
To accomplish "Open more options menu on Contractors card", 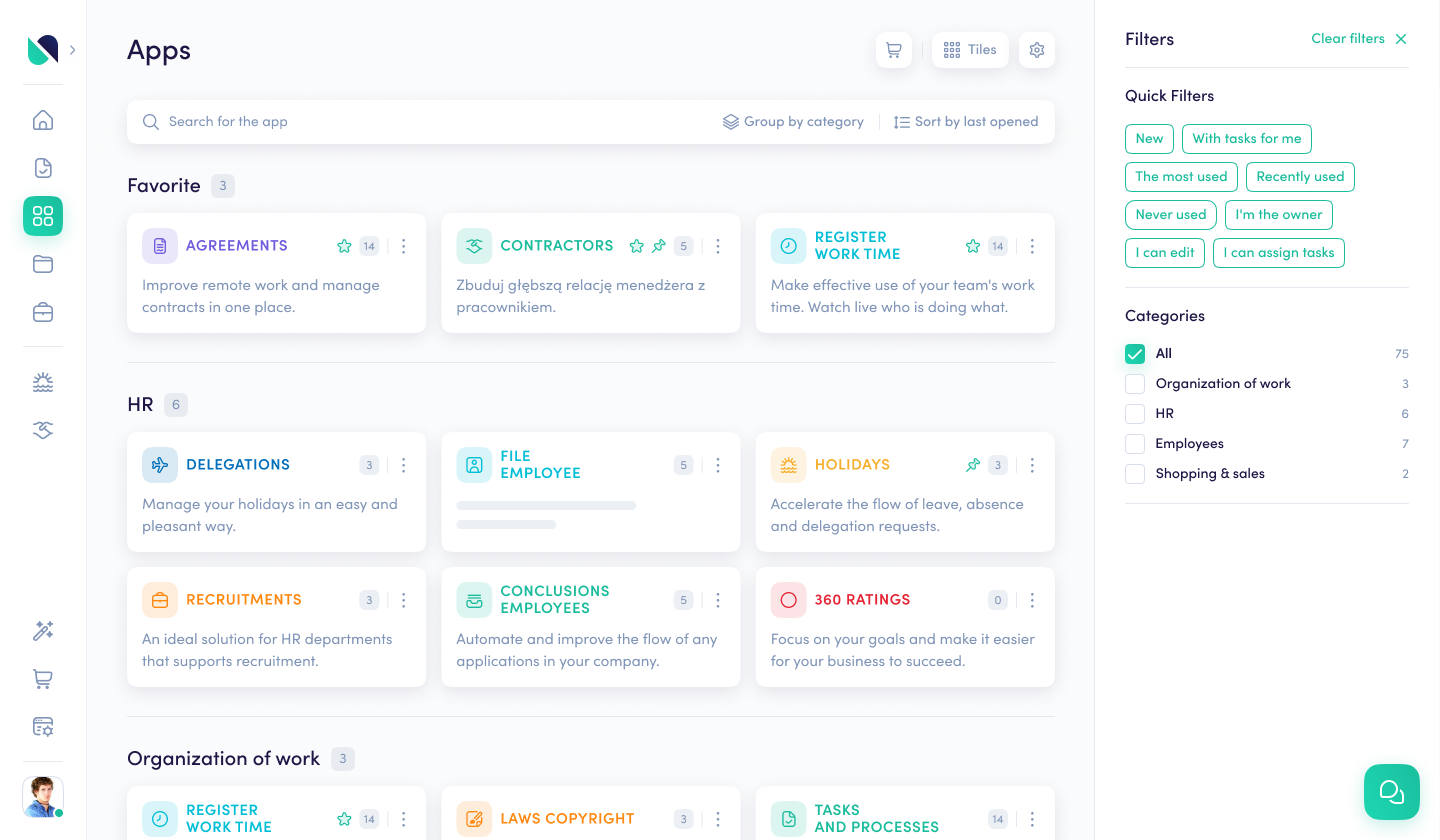I will click(x=718, y=246).
